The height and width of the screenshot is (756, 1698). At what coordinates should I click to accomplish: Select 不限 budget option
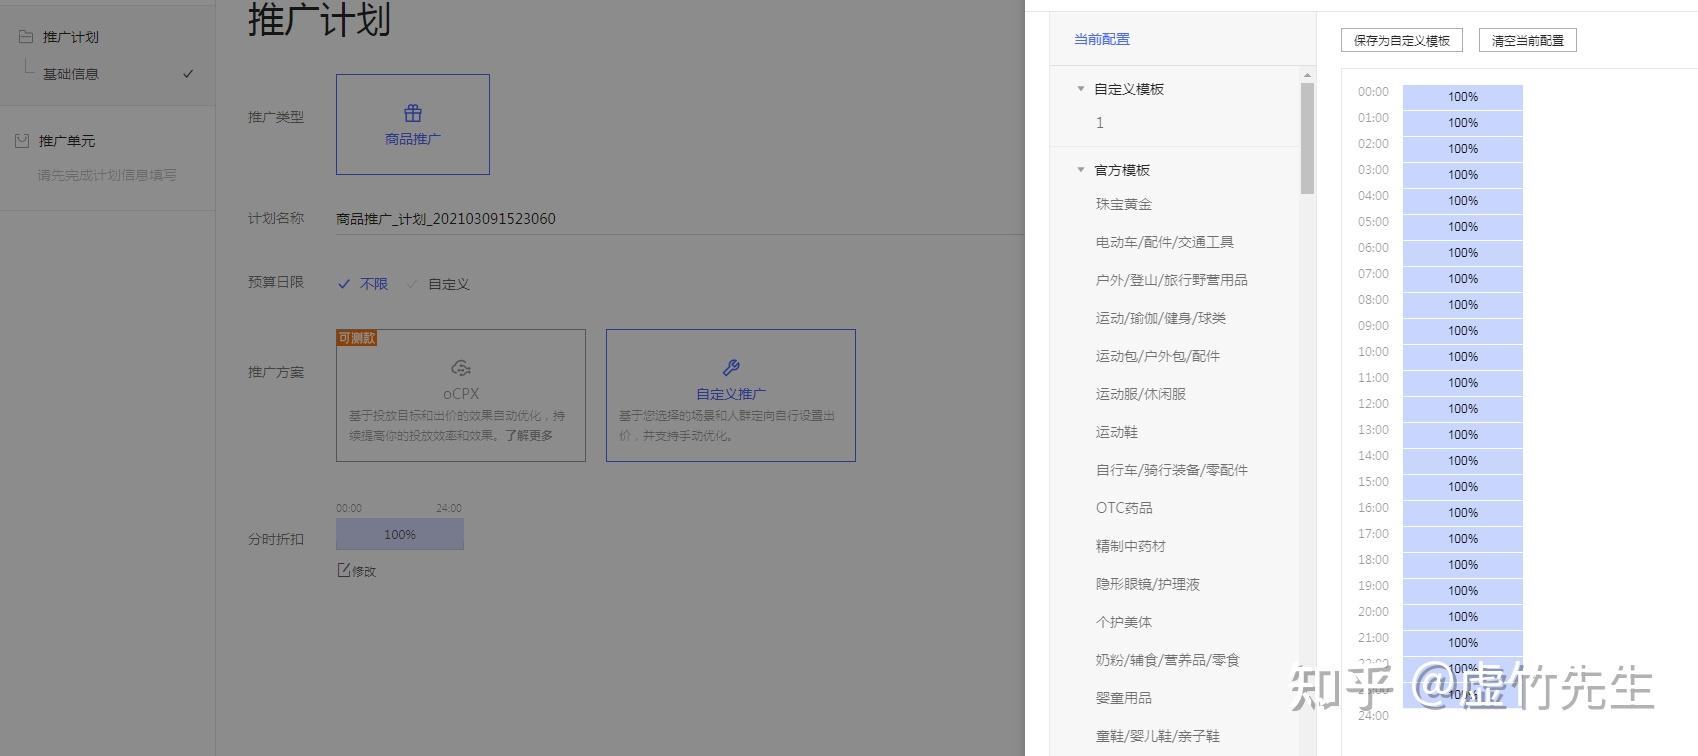click(x=363, y=284)
